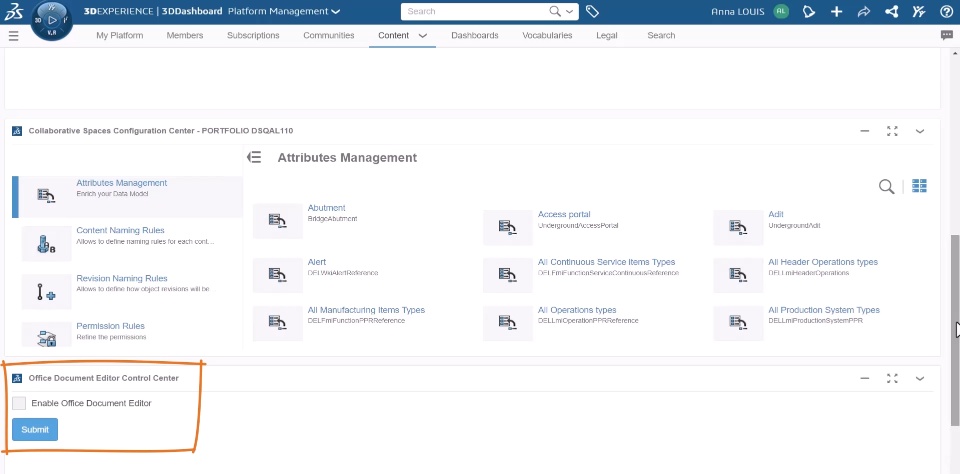Image resolution: width=960 pixels, height=474 pixels.
Task: Toggle the tile view icon
Action: [x=919, y=186]
